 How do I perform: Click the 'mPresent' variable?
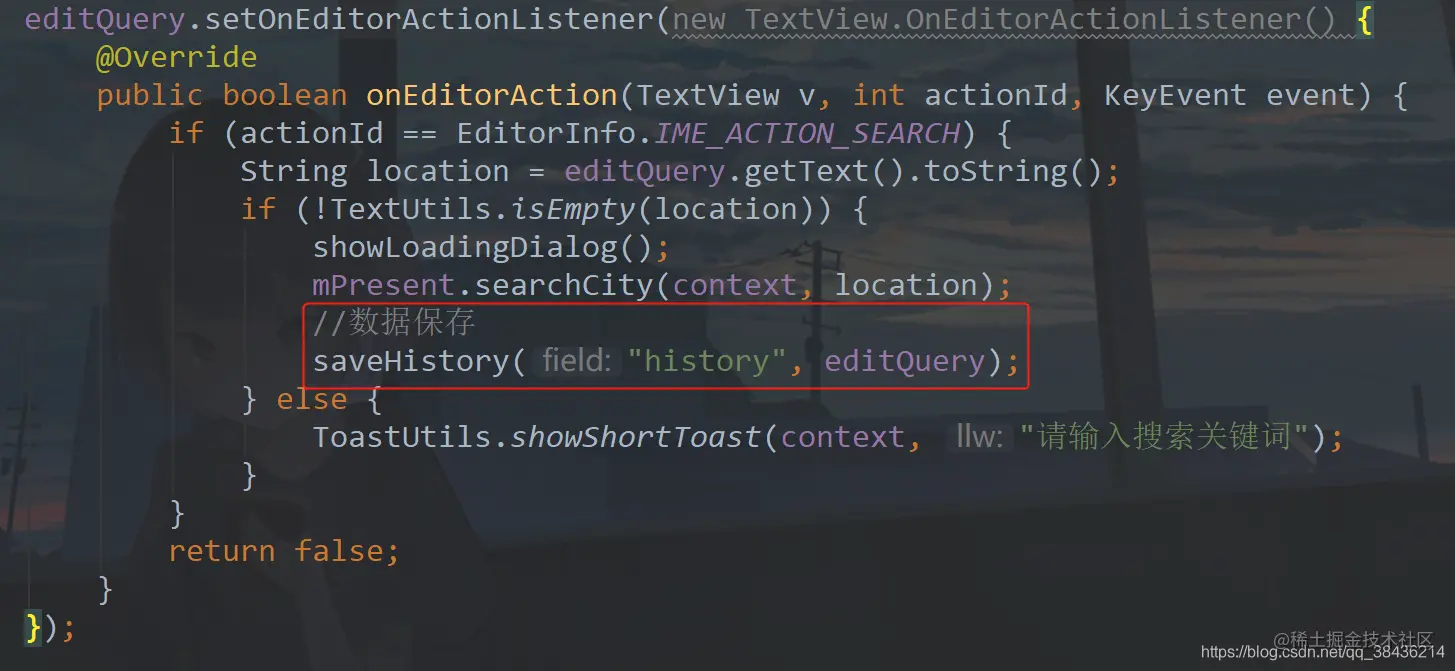point(384,285)
